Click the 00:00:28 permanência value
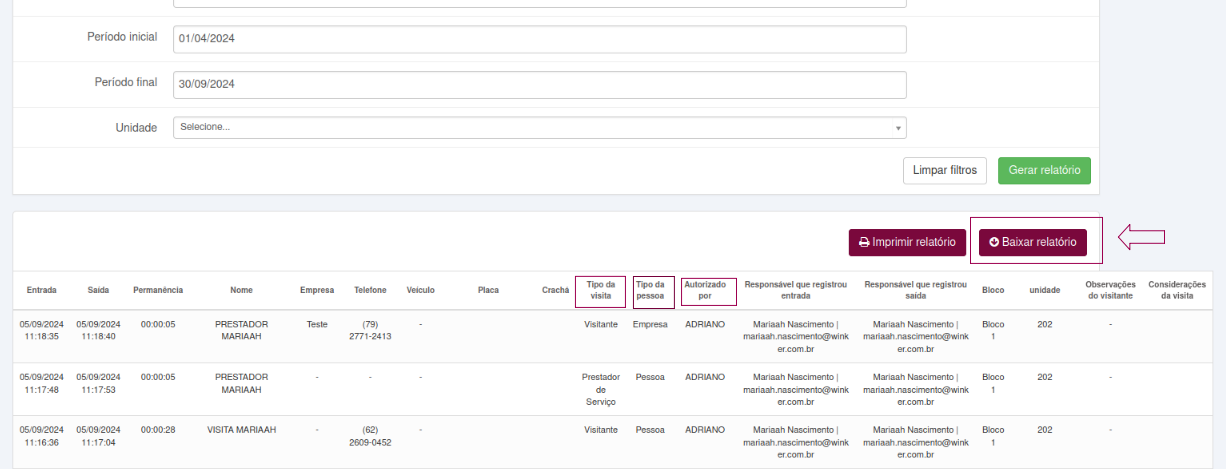 click(158, 429)
